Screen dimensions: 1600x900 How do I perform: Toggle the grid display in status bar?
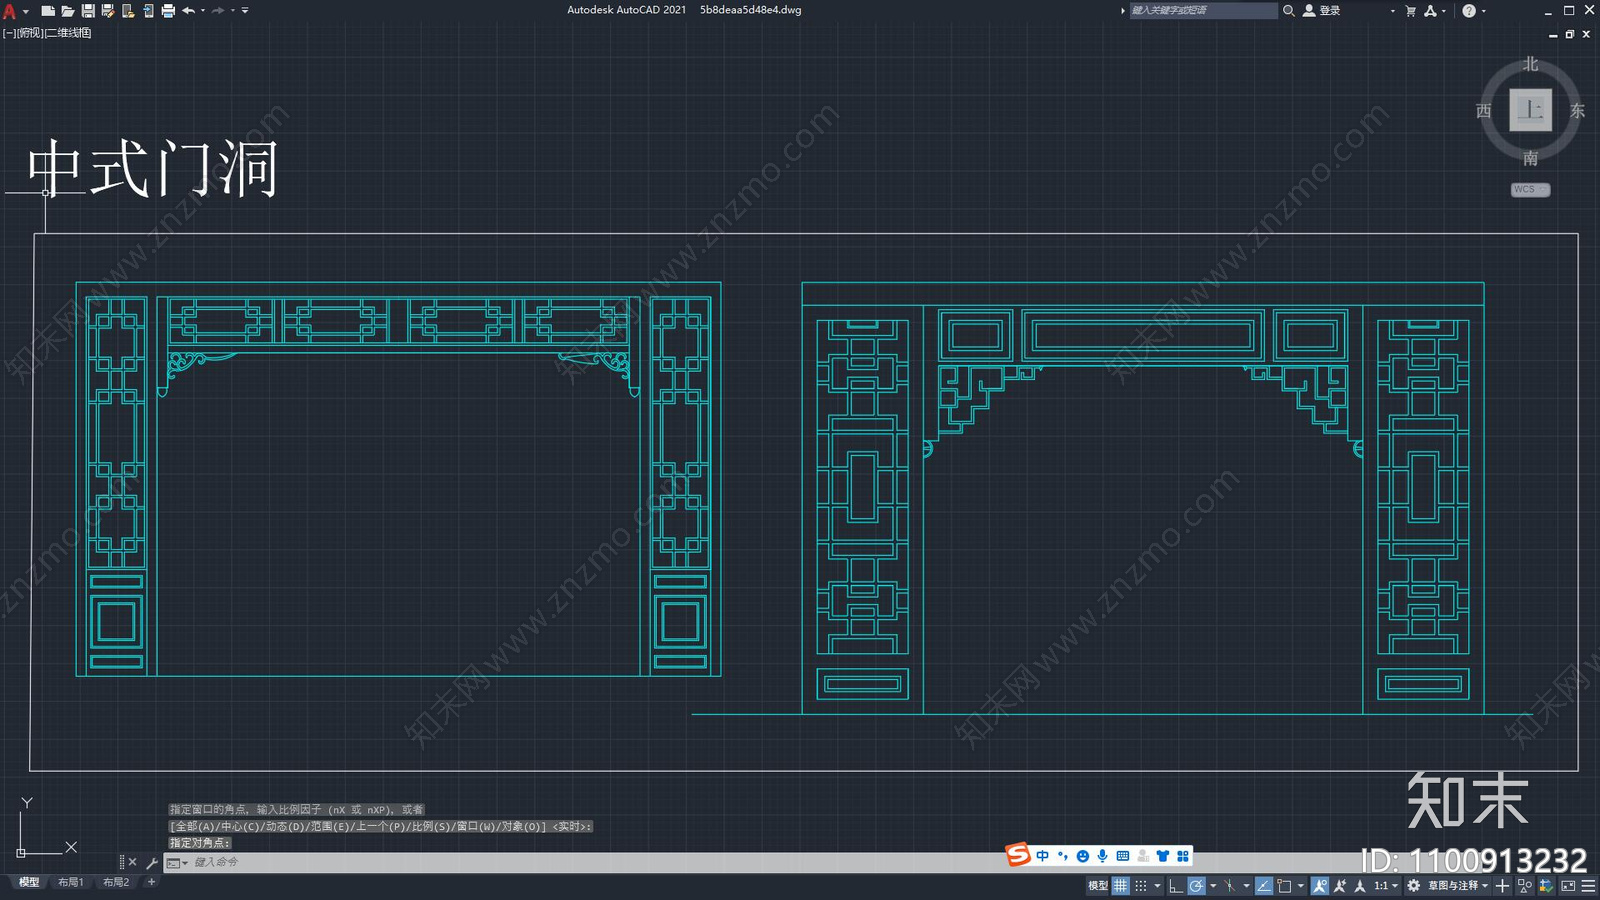pyautogui.click(x=1121, y=886)
